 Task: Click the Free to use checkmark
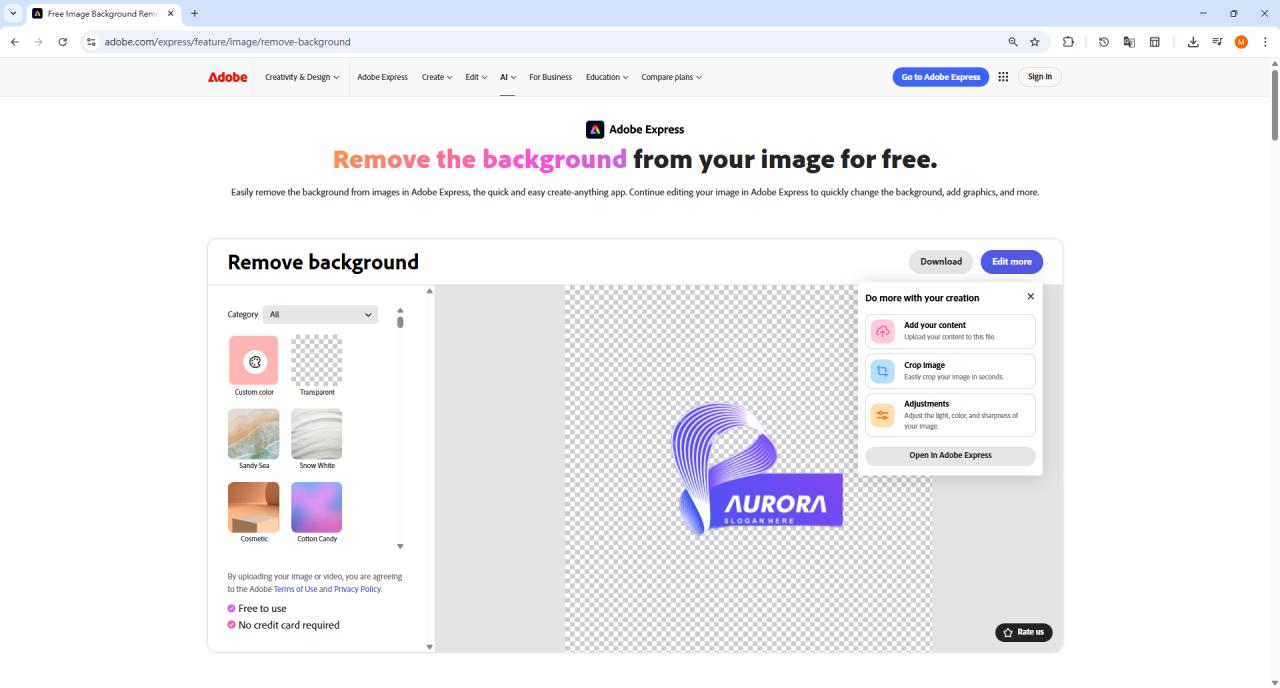(231, 608)
